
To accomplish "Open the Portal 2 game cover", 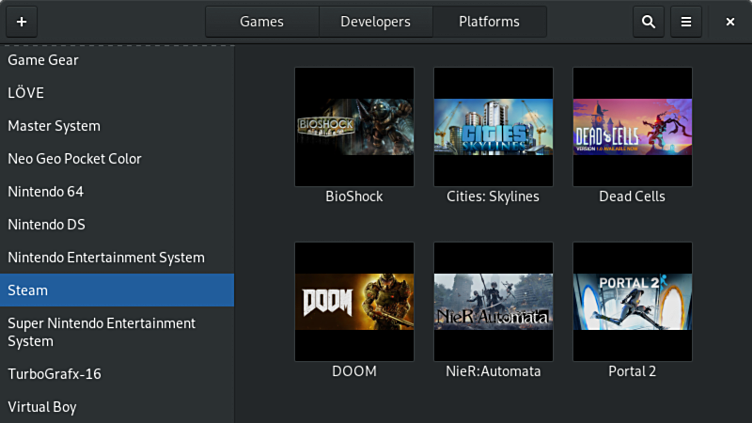I will [x=632, y=301].
